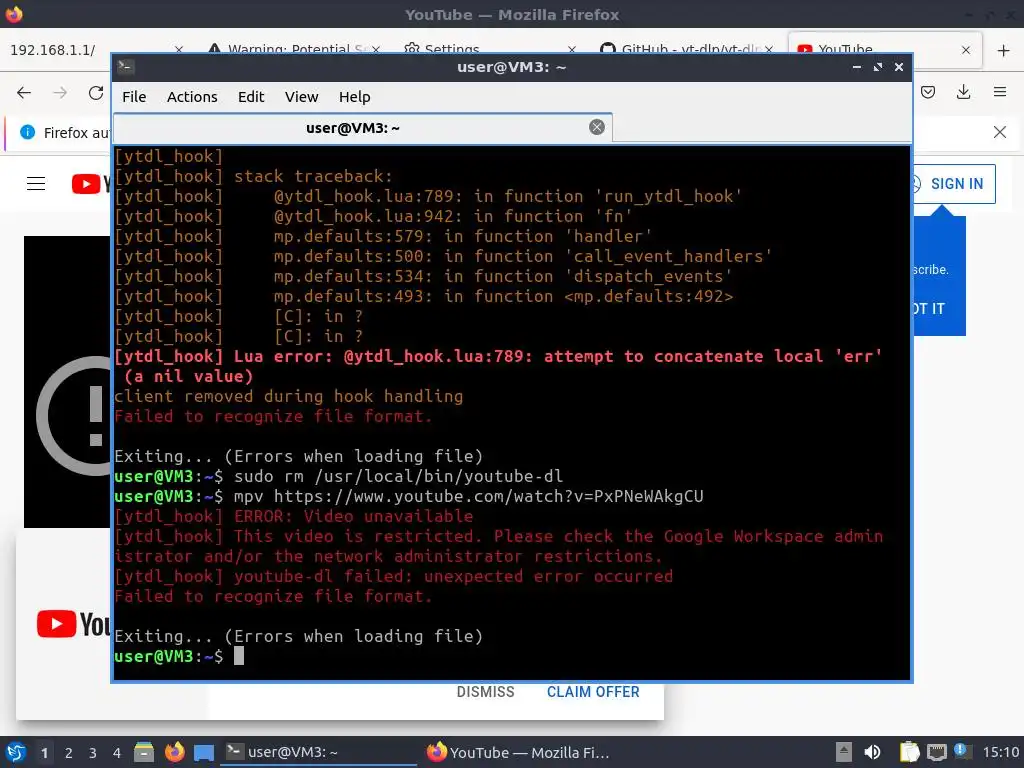
Task: Switch to workspace 3
Action: pos(93,753)
